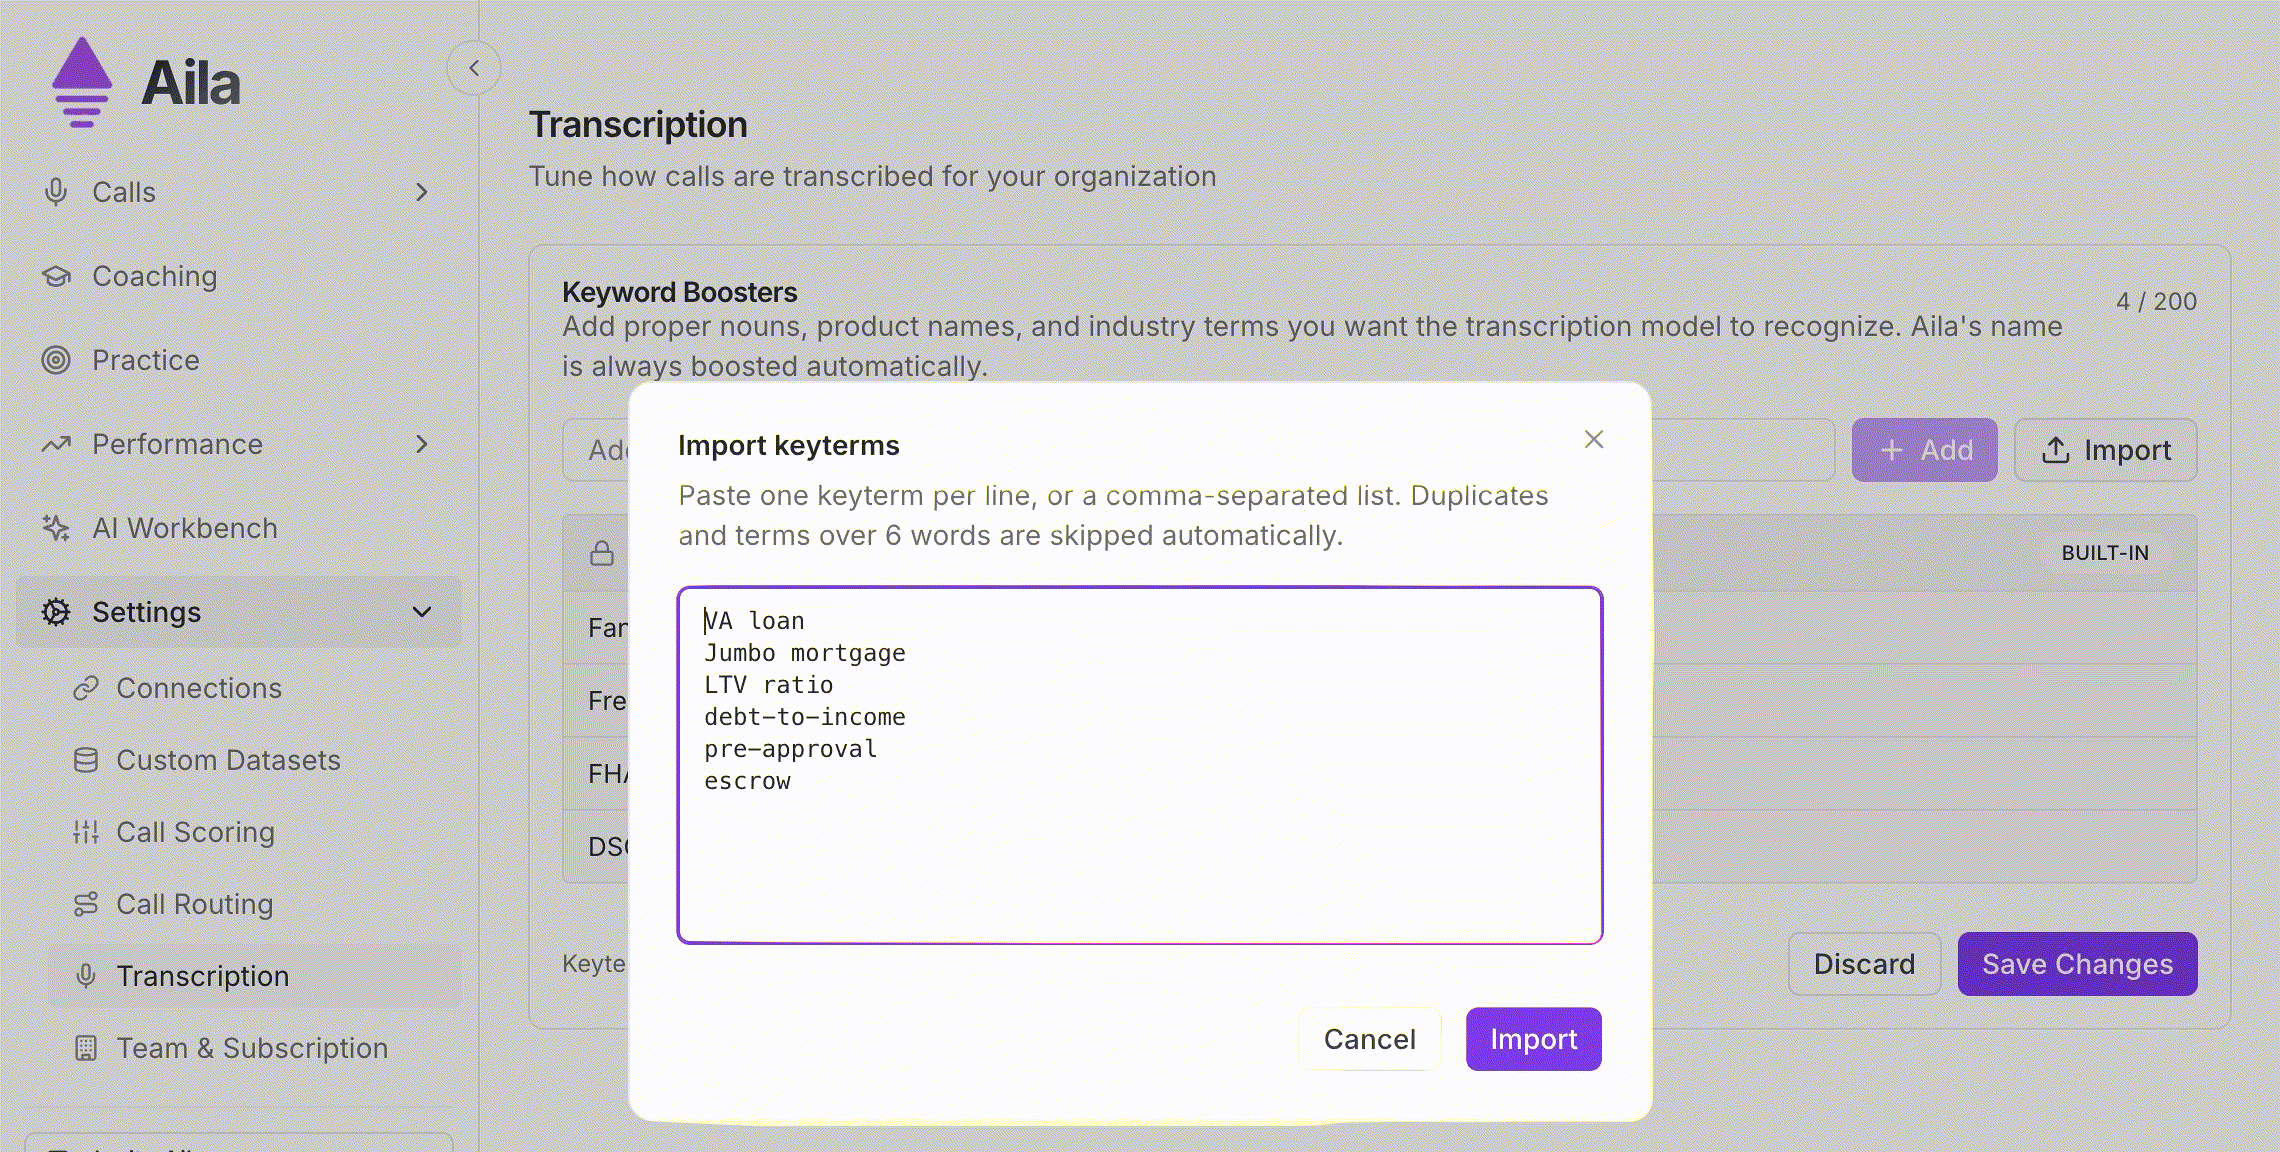Click the Add keyword button
The image size is (2280, 1152).
[x=1924, y=450]
